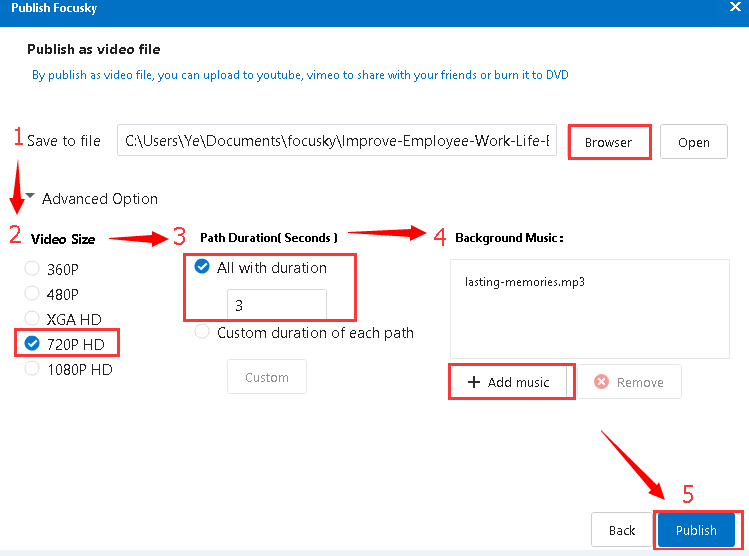Screen dimensions: 749x556
Task: Enable All with duration option
Action: pyautogui.click(x=202, y=267)
